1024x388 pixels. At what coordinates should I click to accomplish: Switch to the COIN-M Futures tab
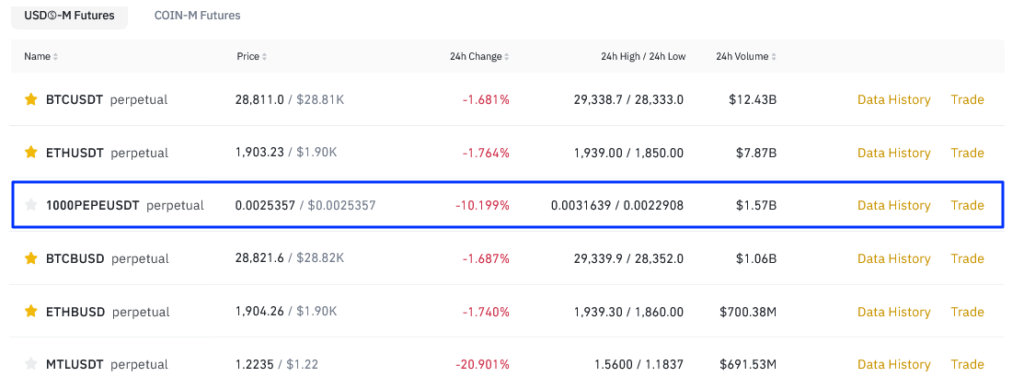(x=197, y=15)
